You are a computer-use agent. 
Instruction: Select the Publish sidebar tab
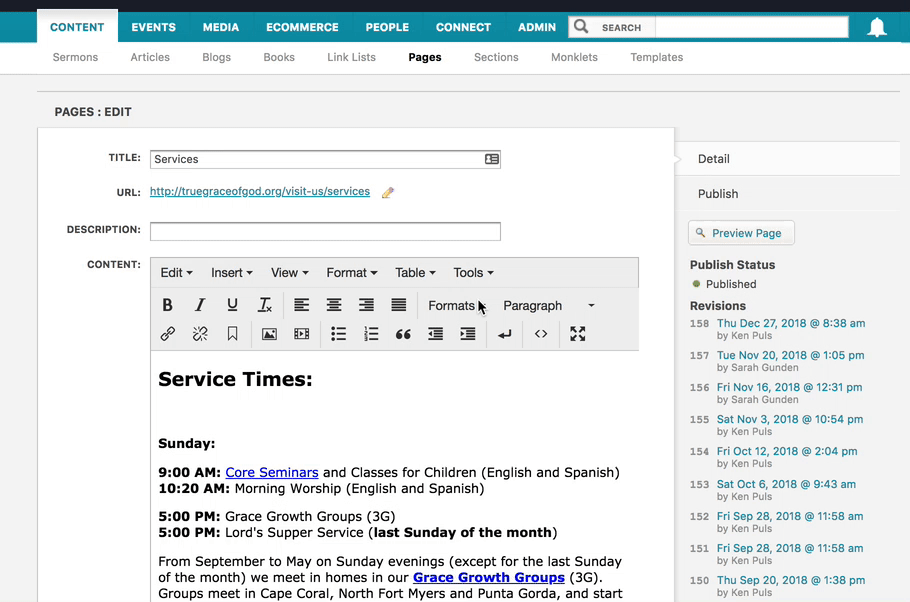point(788,194)
